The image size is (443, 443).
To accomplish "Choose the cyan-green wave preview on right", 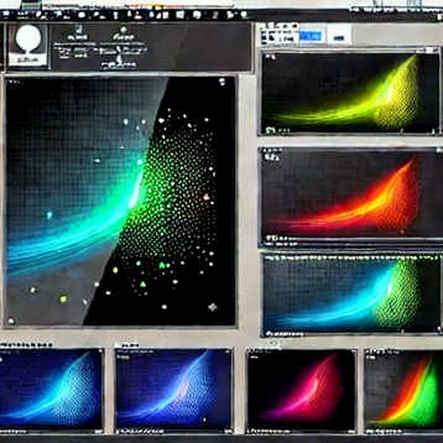I will point(351,294).
